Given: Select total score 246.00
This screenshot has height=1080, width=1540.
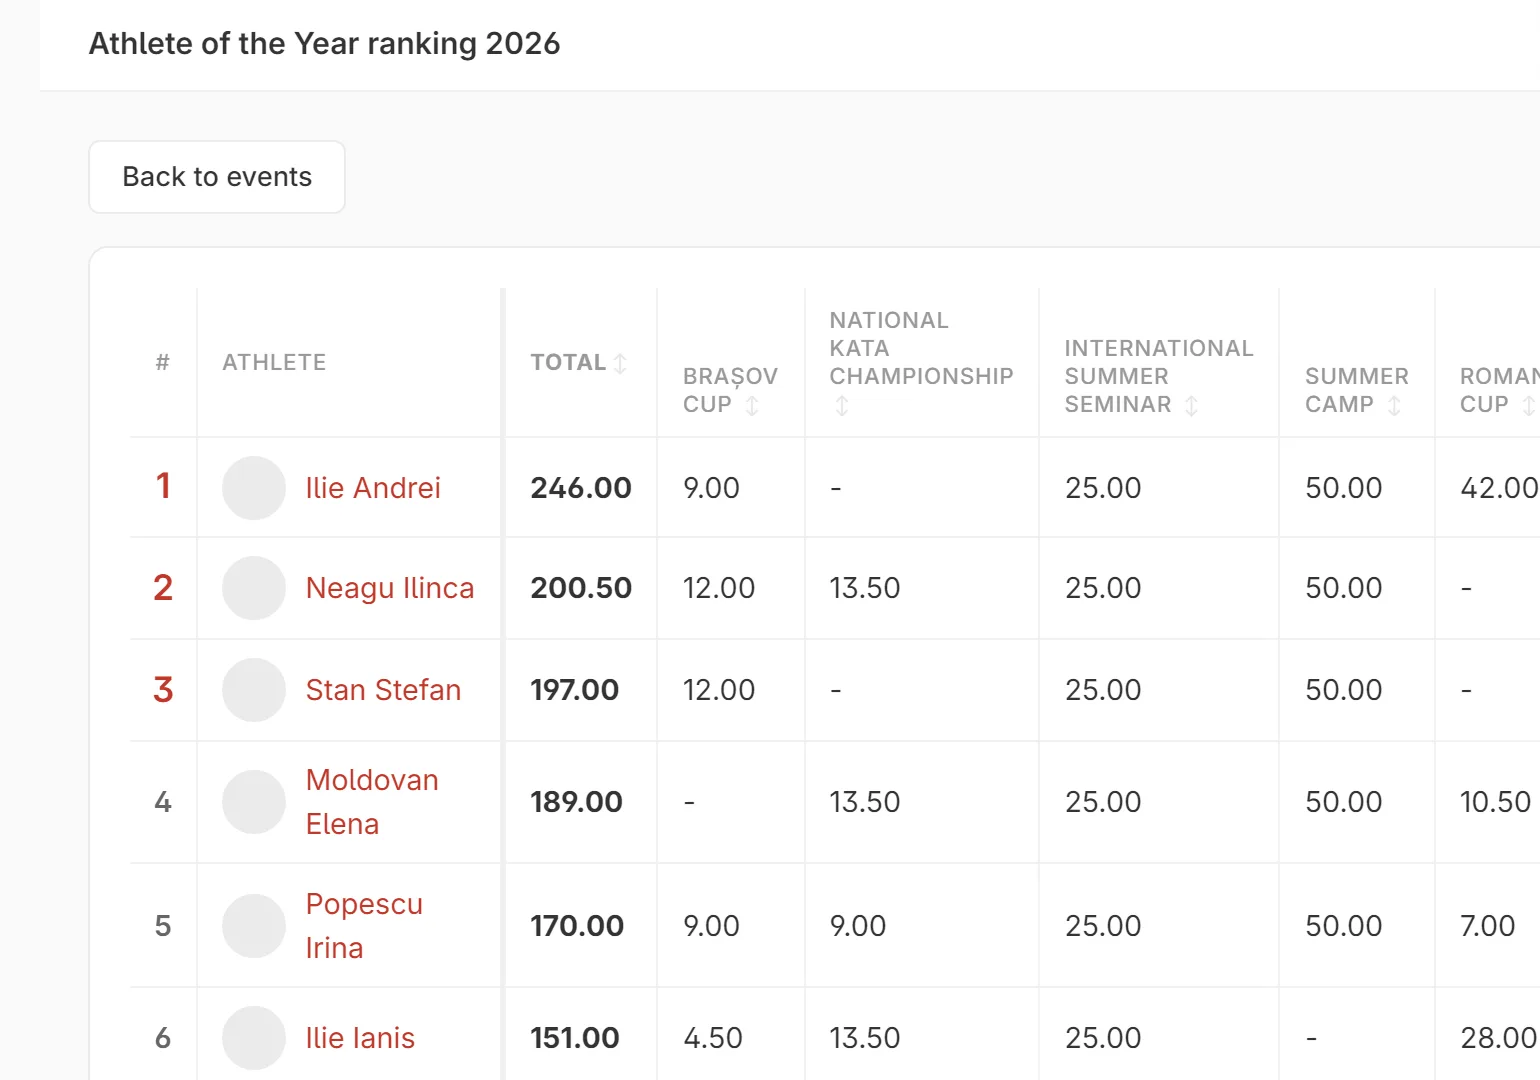Looking at the screenshot, I should coord(581,488).
